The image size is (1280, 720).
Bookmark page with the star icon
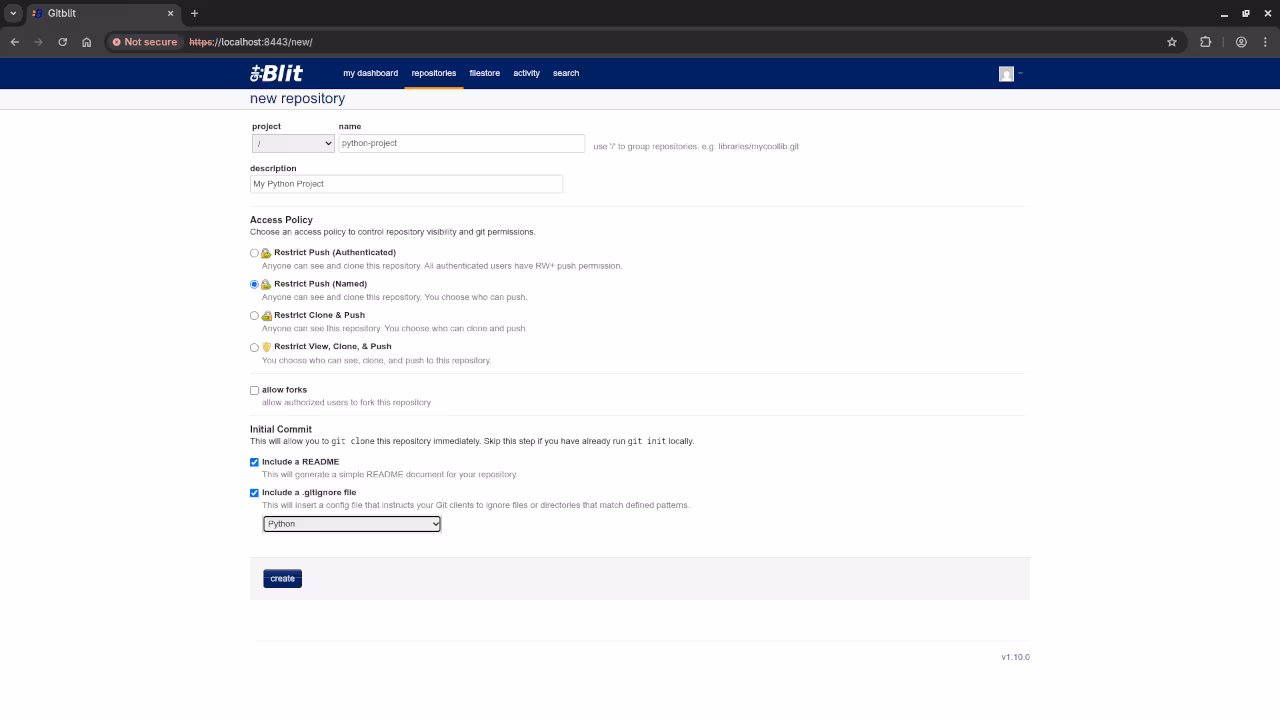tap(1172, 42)
